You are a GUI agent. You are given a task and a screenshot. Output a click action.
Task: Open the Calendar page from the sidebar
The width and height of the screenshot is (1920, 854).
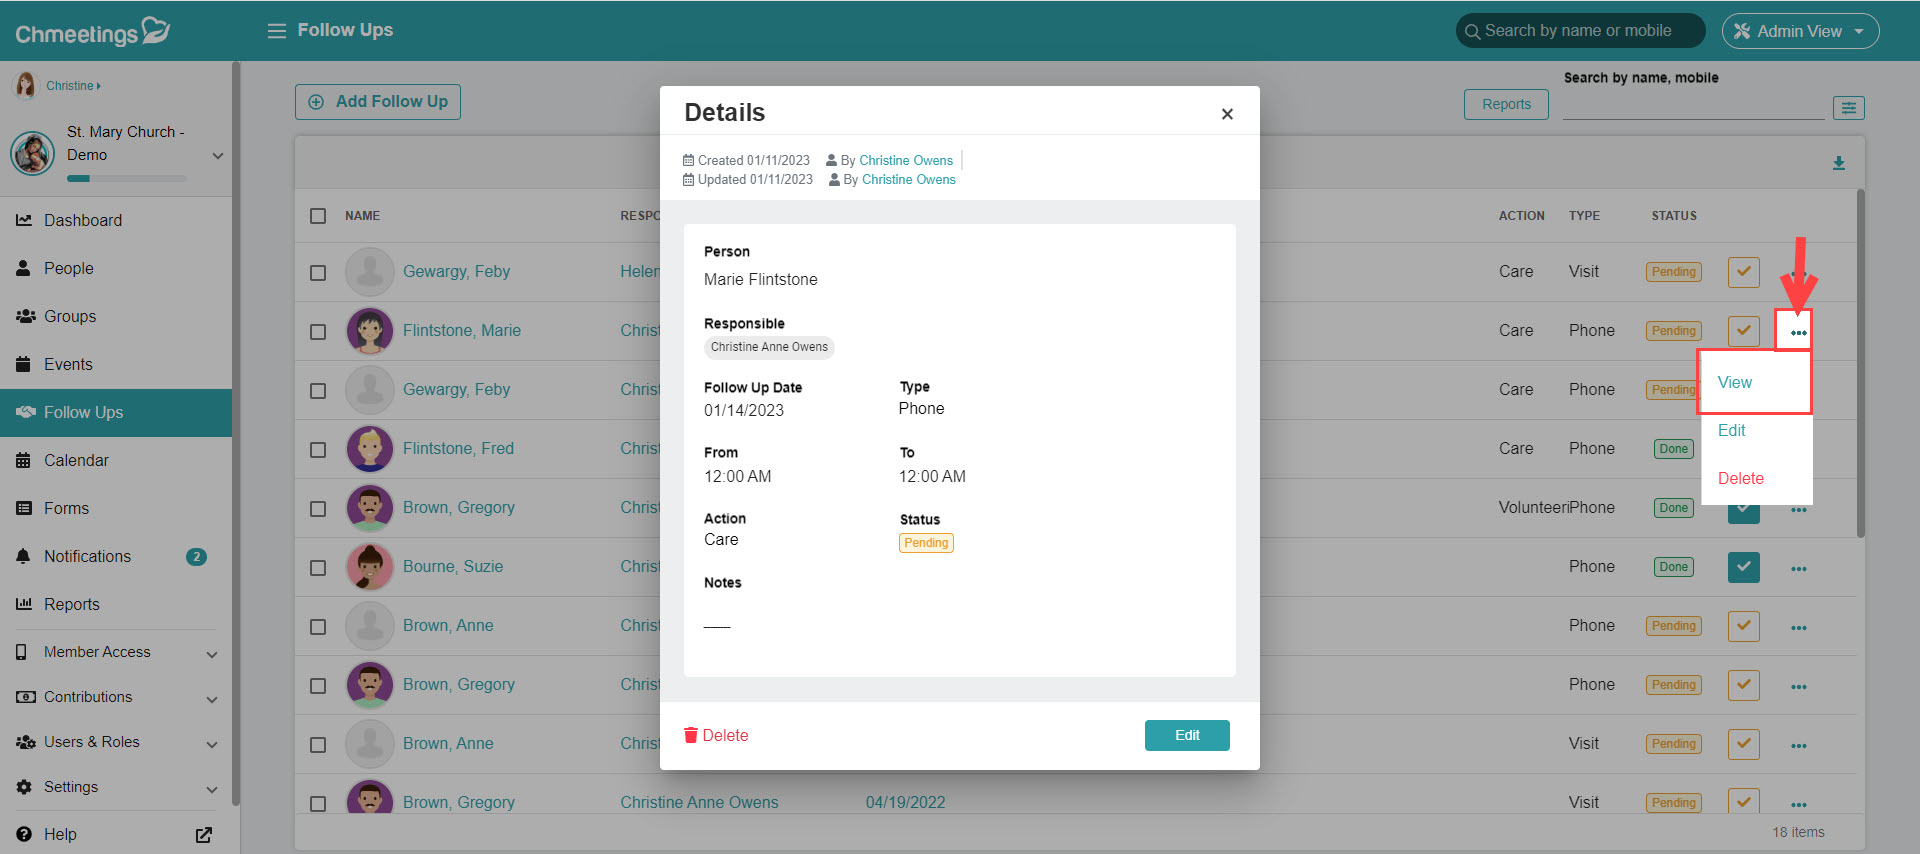[76, 460]
